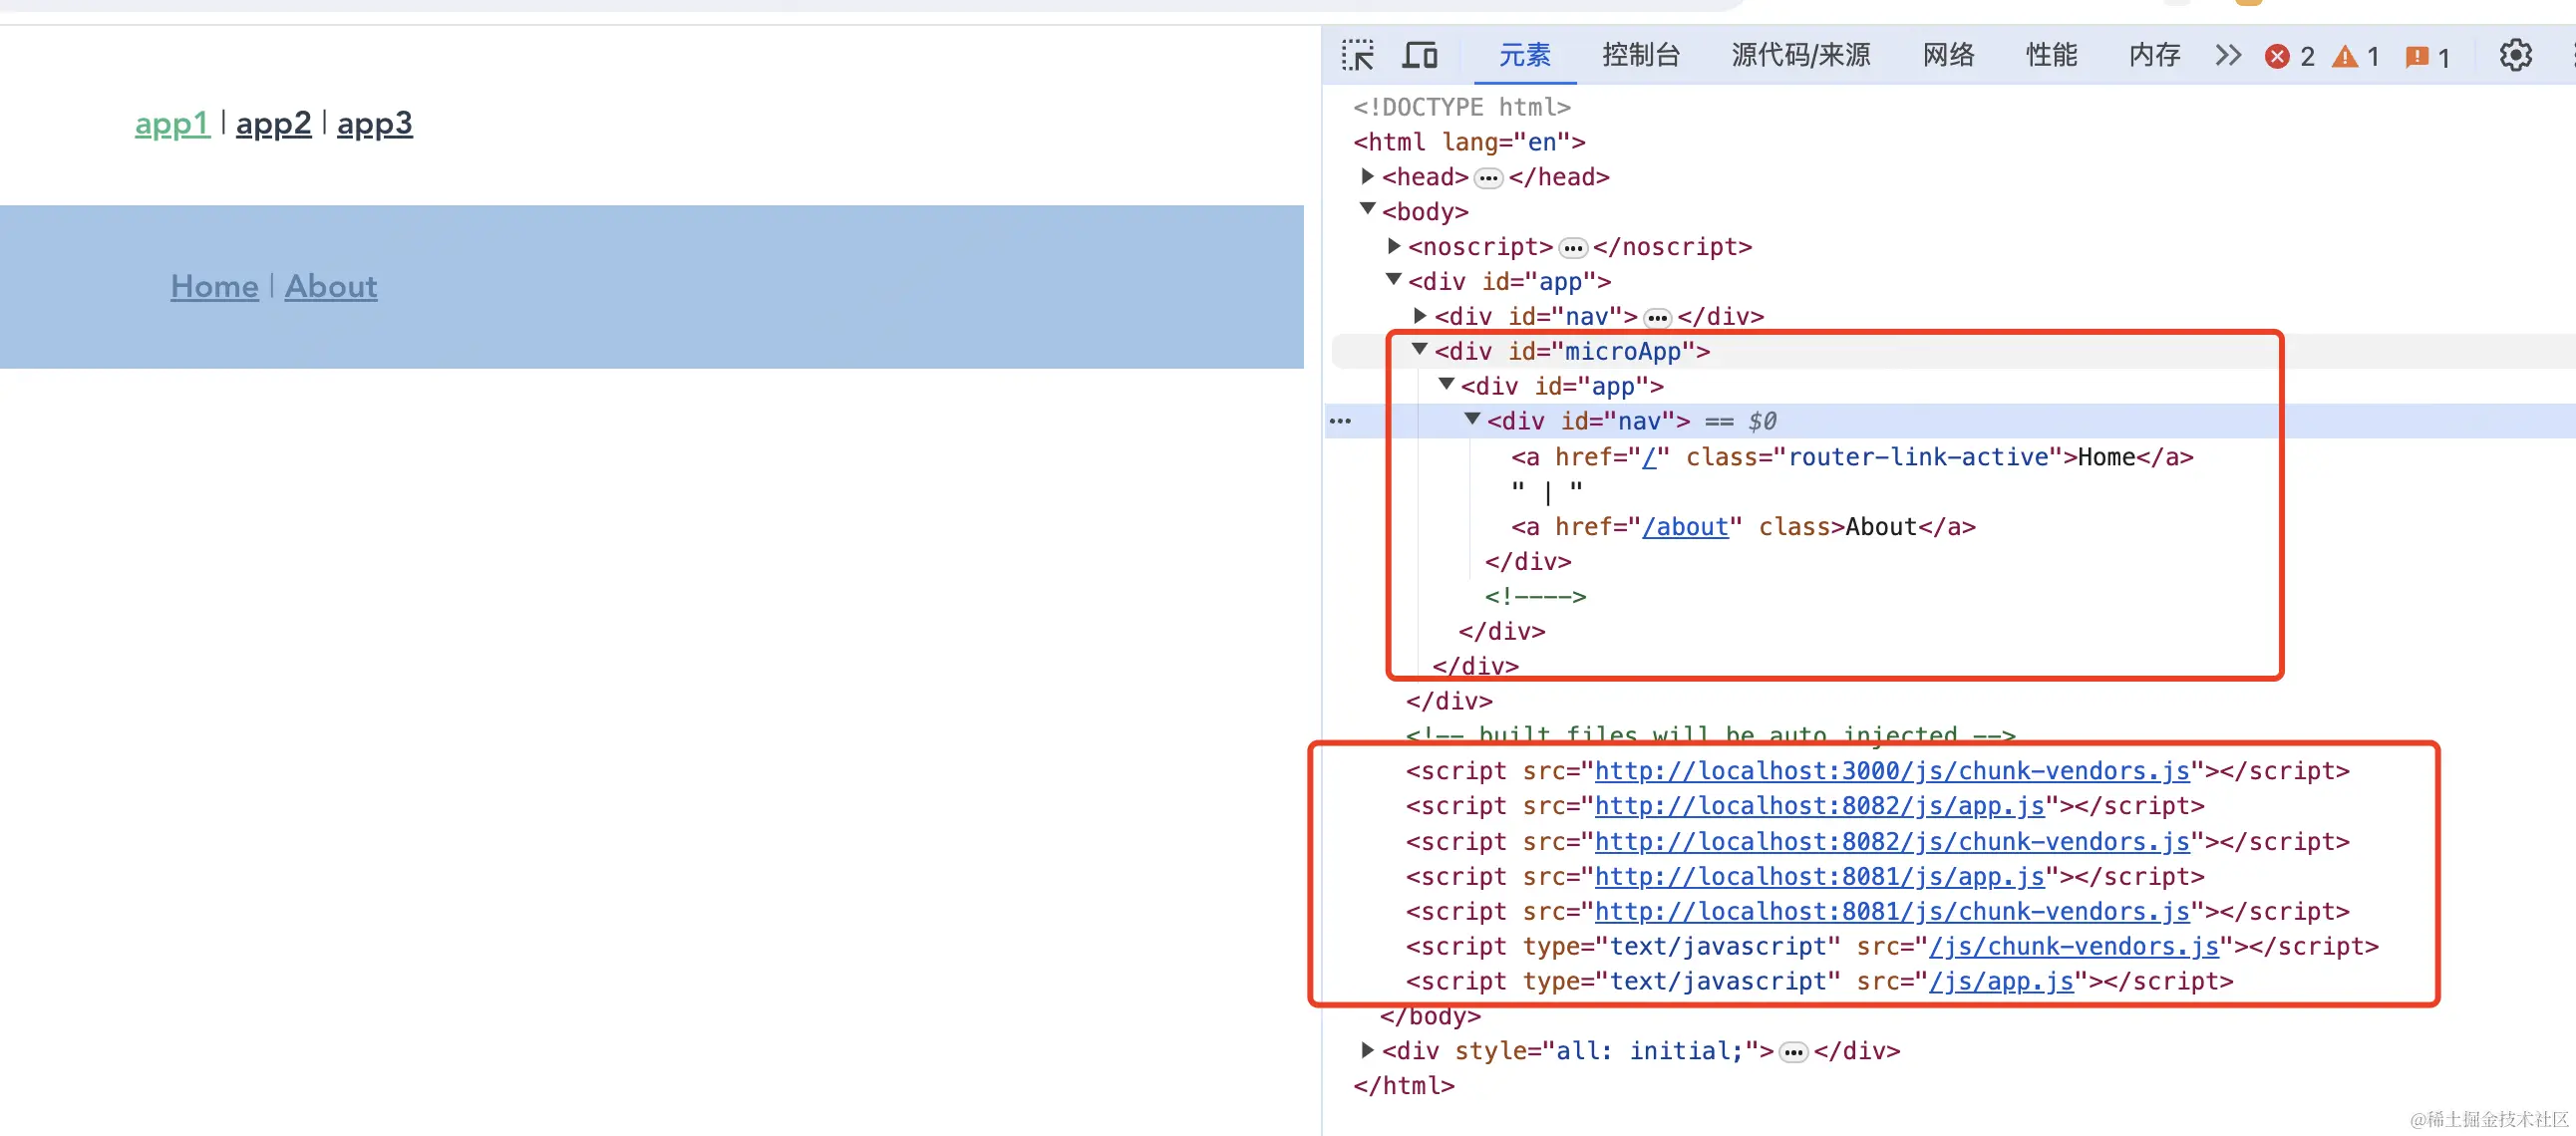2576x1136 pixels.
Task: Expand the all: initial style div
Action: 1367,1050
